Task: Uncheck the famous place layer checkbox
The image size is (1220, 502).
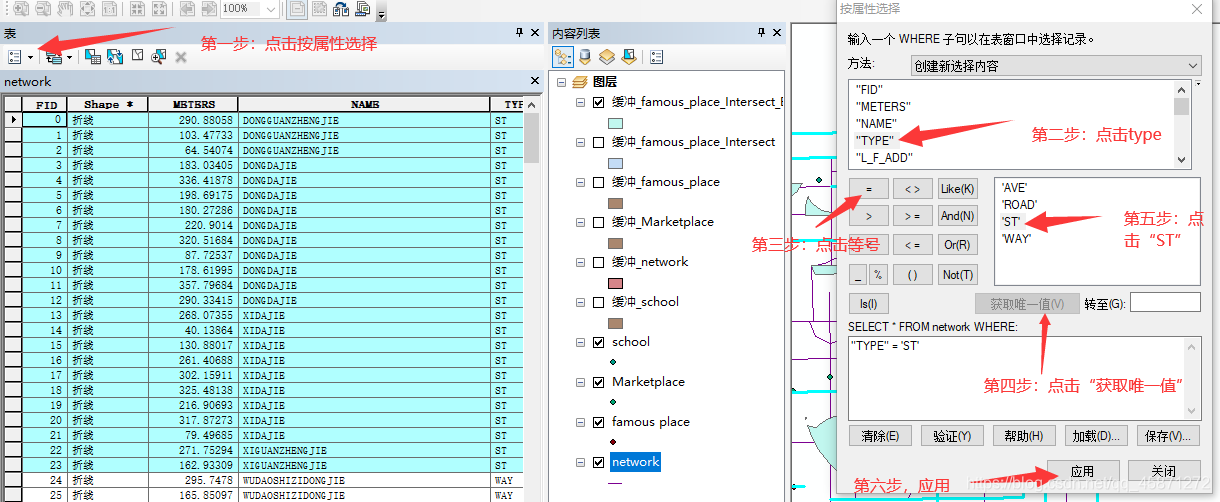Action: tap(599, 422)
